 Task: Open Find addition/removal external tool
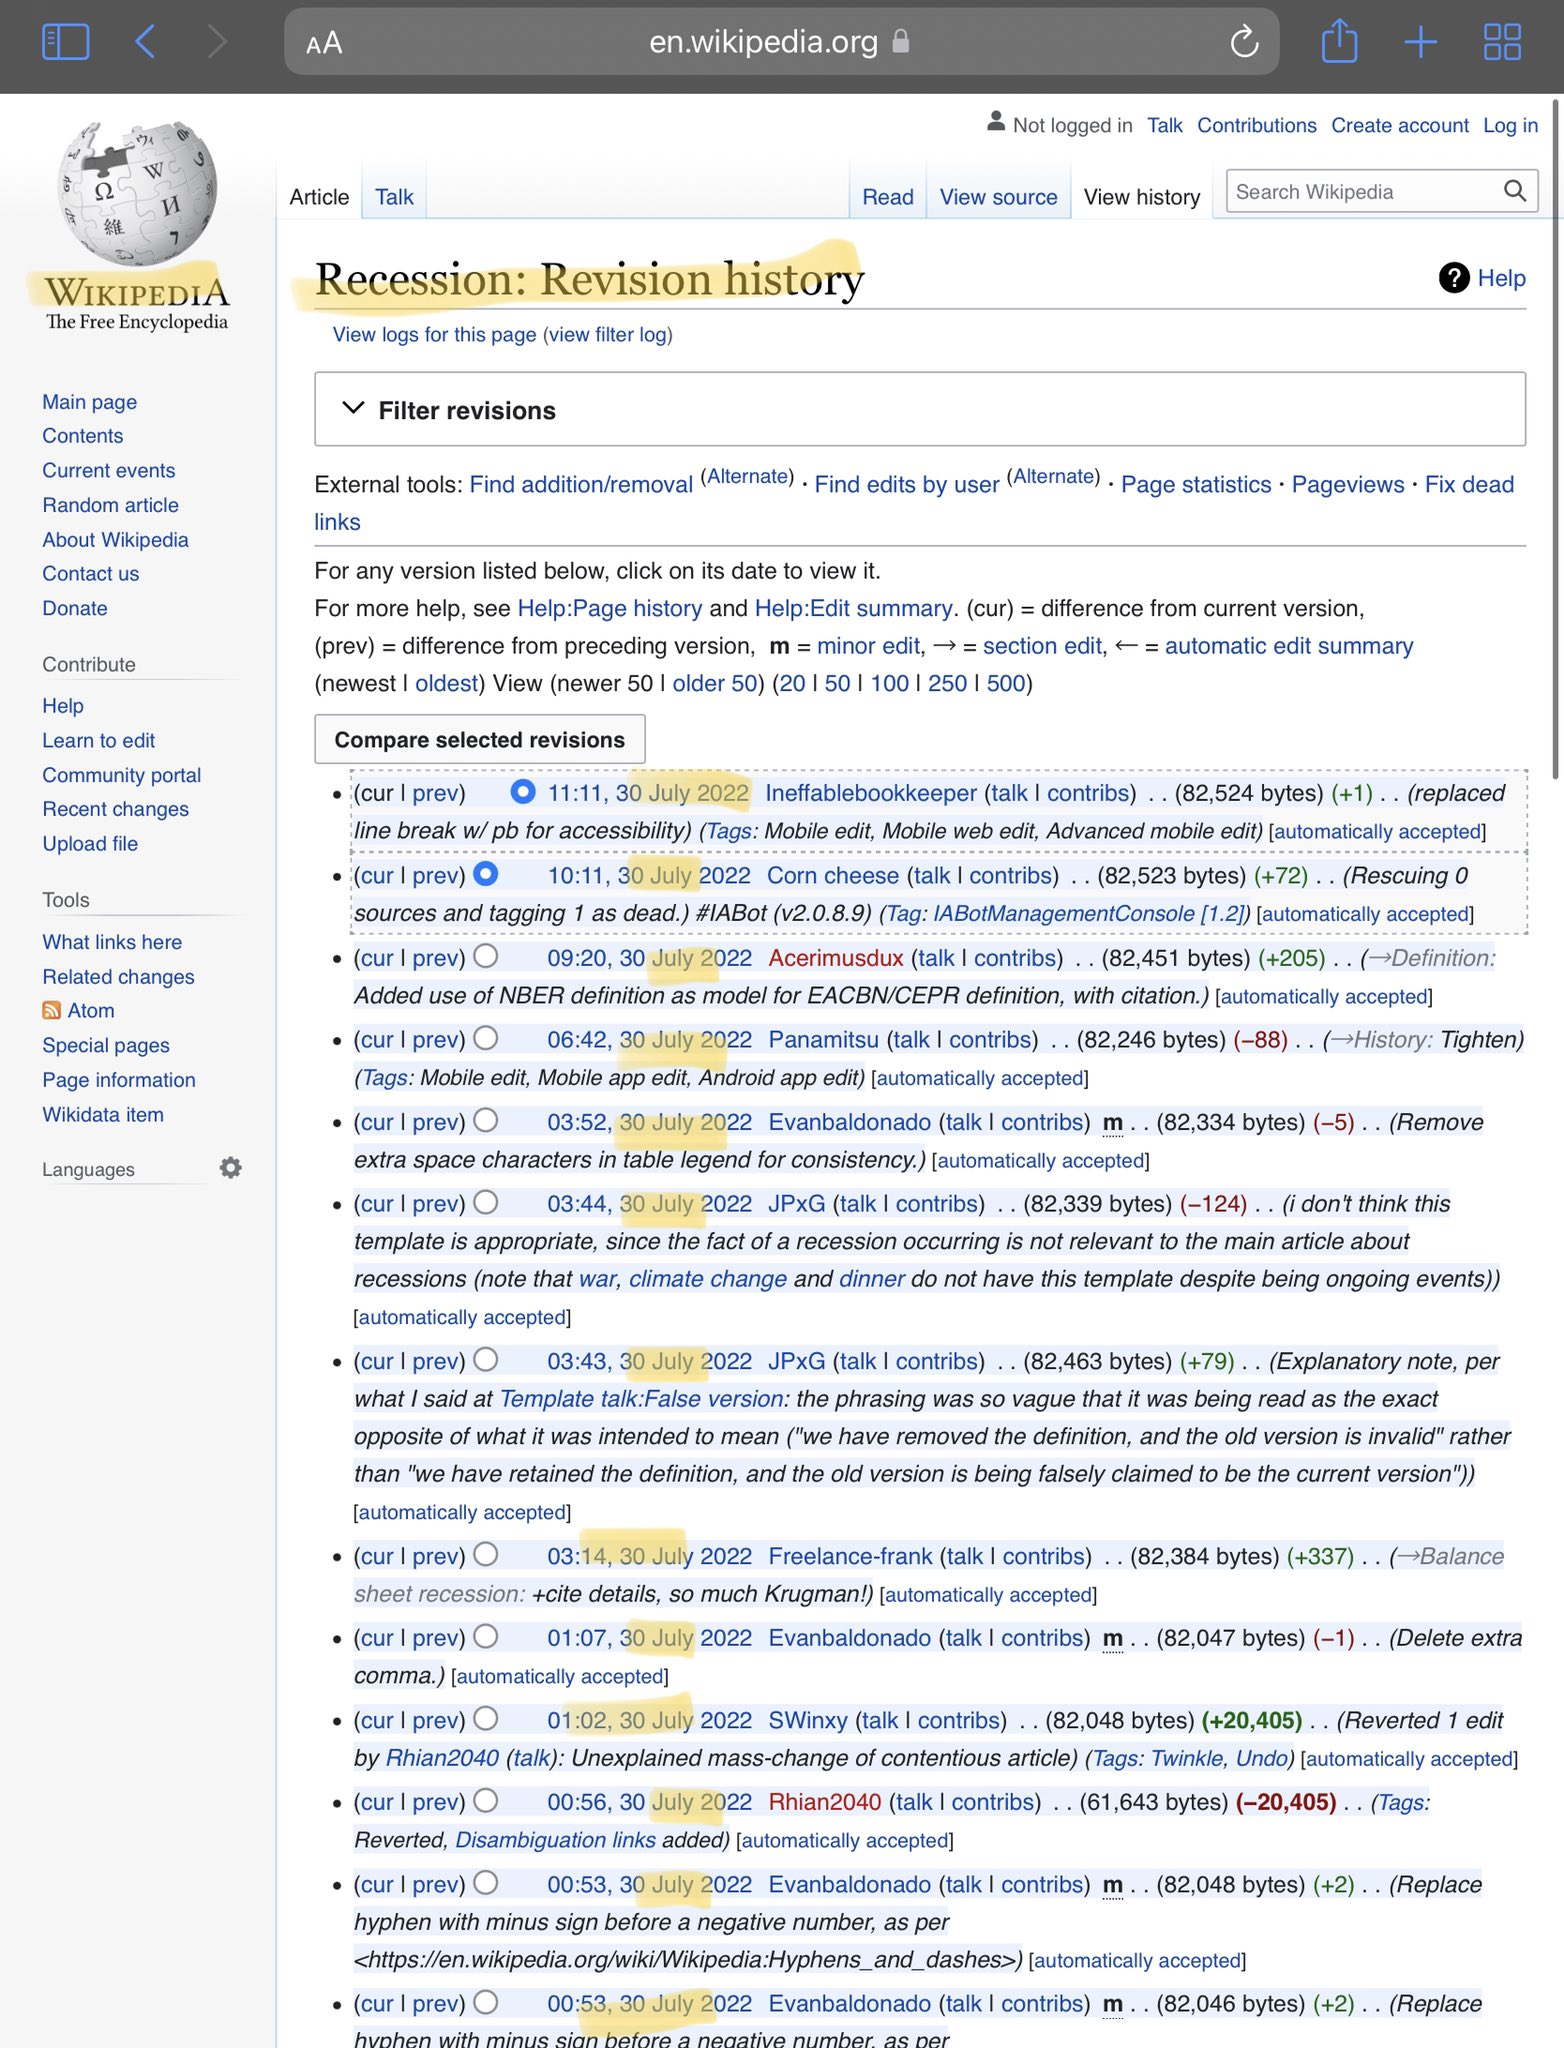[x=581, y=484]
